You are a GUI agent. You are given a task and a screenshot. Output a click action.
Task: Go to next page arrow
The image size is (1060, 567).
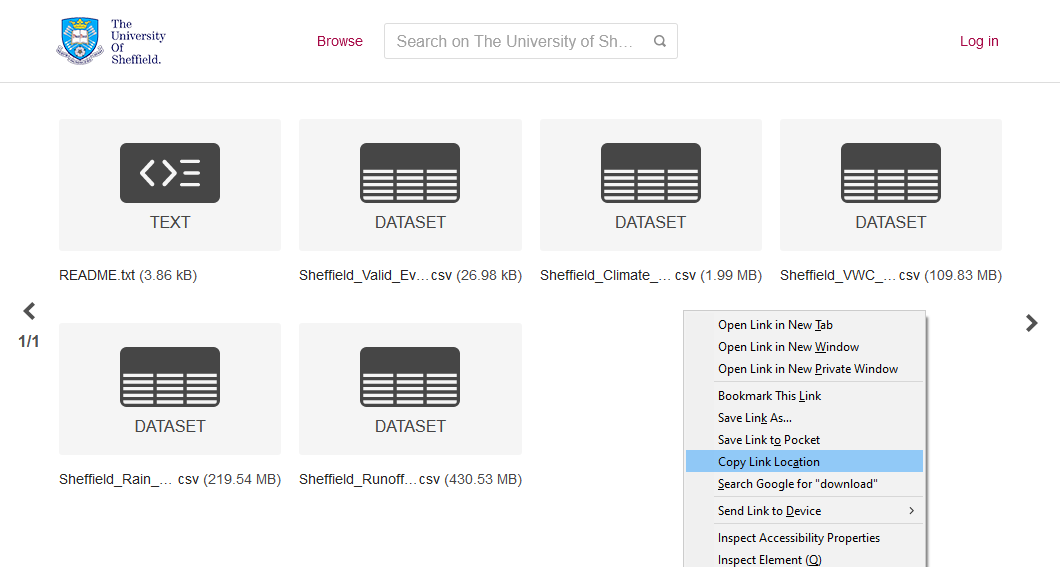point(1031,323)
